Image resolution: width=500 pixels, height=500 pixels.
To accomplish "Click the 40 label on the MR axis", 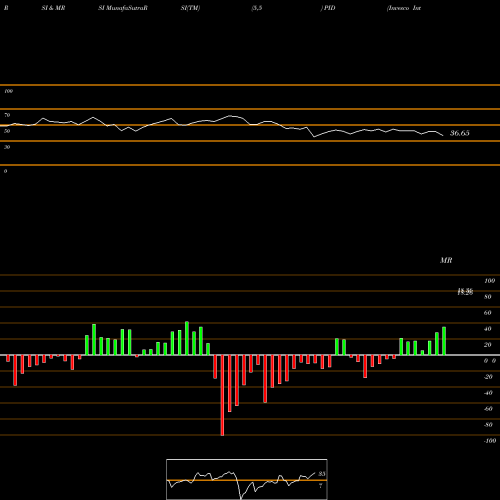I will (x=488, y=329).
